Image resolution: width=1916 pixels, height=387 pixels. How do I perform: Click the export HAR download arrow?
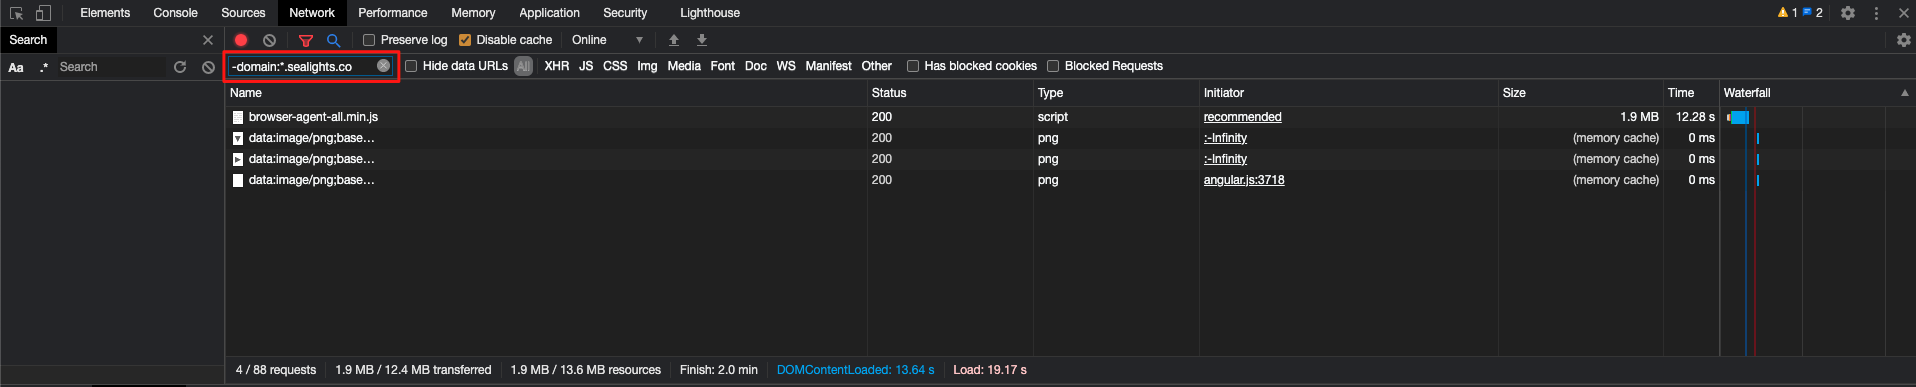pyautogui.click(x=702, y=40)
